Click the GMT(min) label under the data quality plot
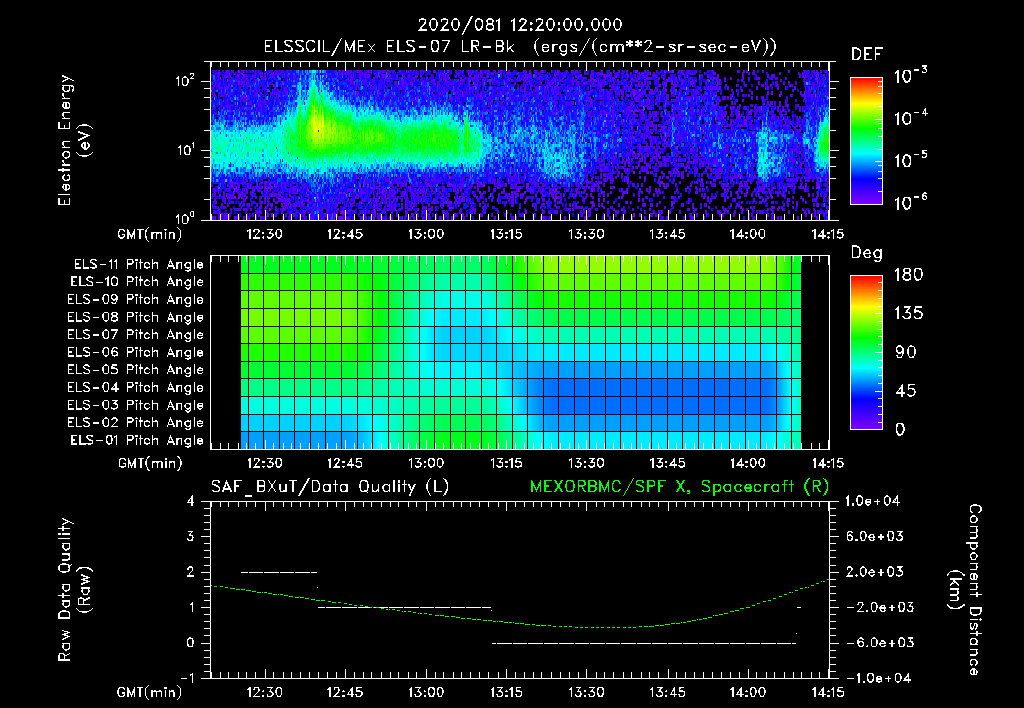Screen dimensions: 1024x708 coord(150,692)
